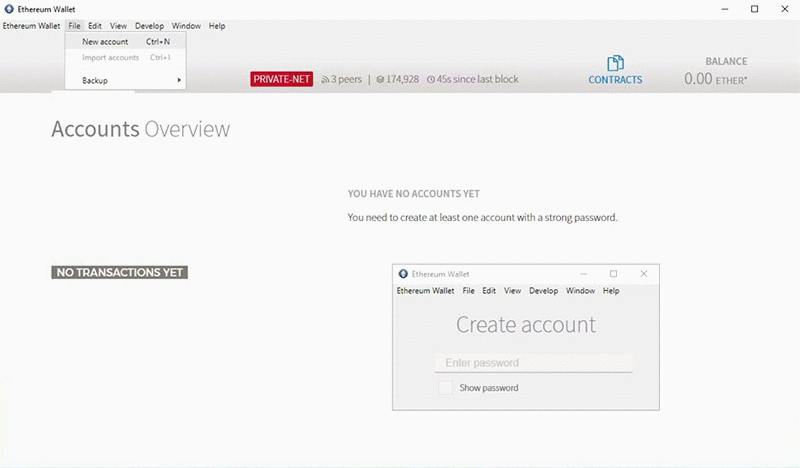Viewport: 800px width, 468px height.
Task: Choose New account from File menu
Action: click(126, 42)
